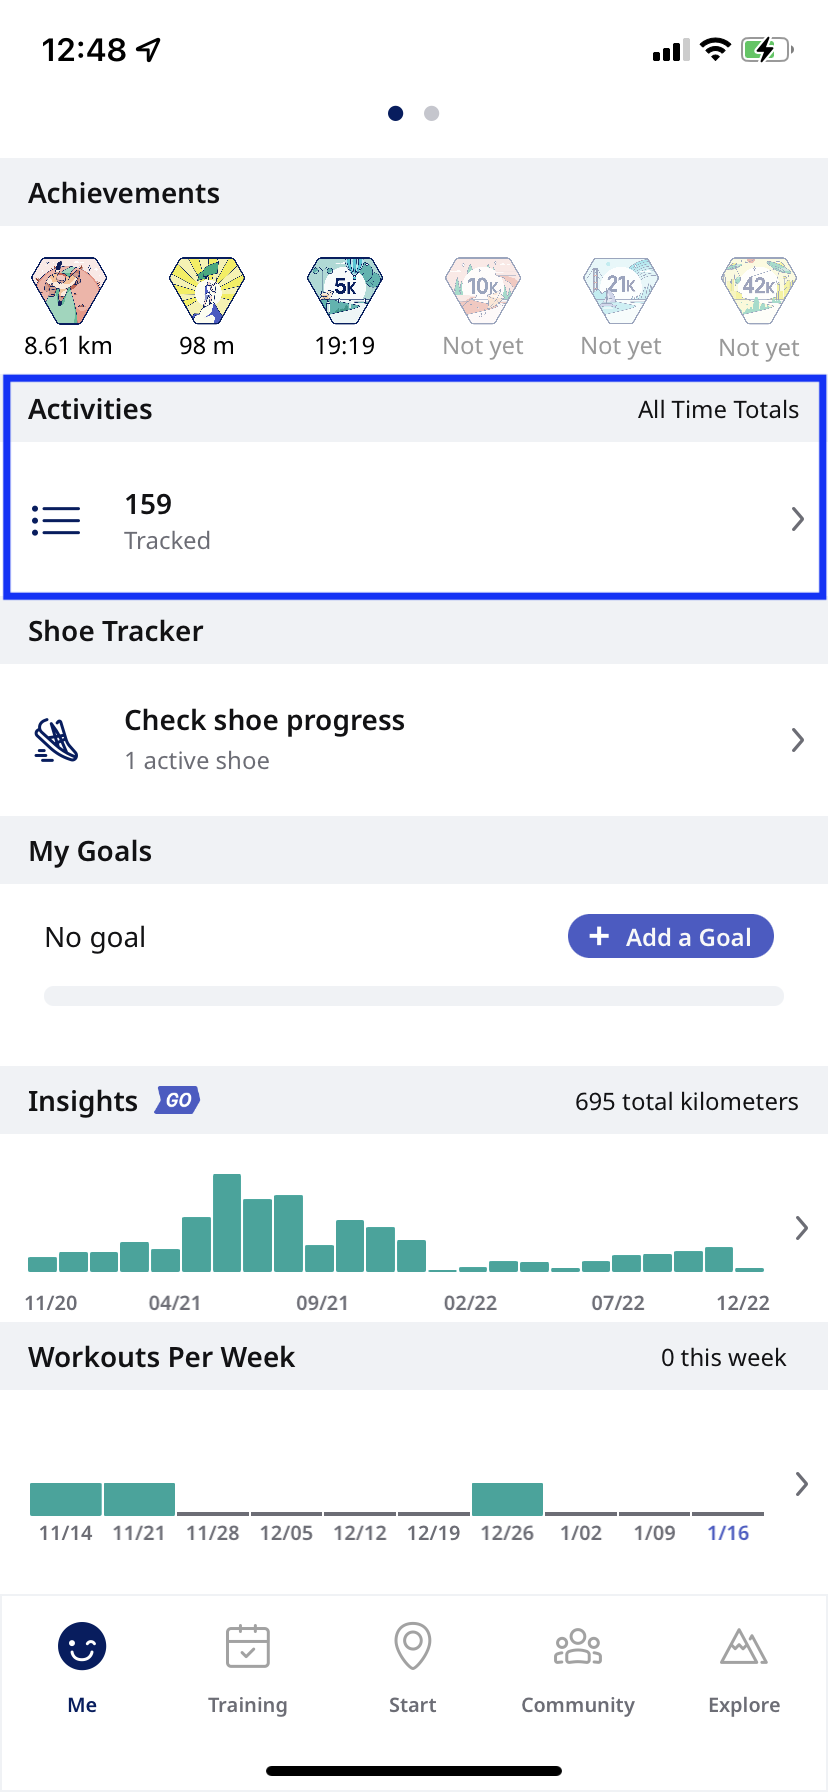
Task: Tap the All Time Totals link
Action: pos(718,410)
